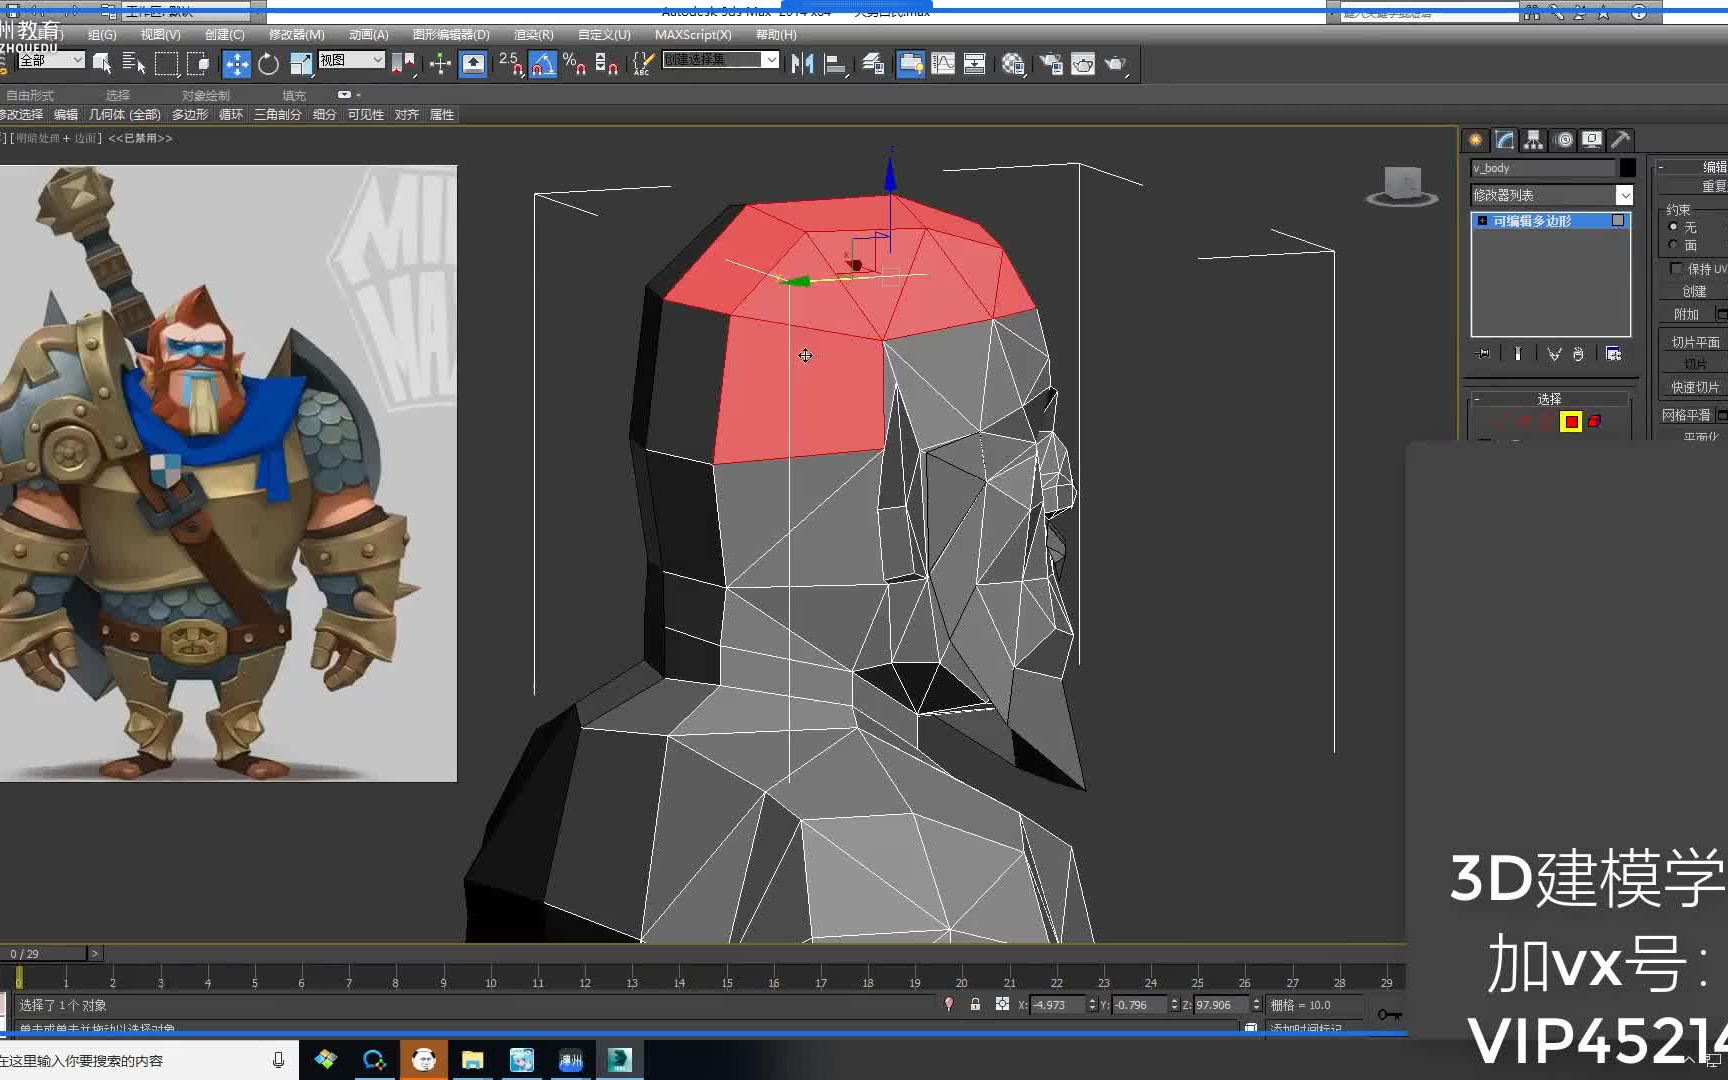Switch to Modify command panel tab
Image resolution: width=1728 pixels, height=1080 pixels.
point(1505,140)
